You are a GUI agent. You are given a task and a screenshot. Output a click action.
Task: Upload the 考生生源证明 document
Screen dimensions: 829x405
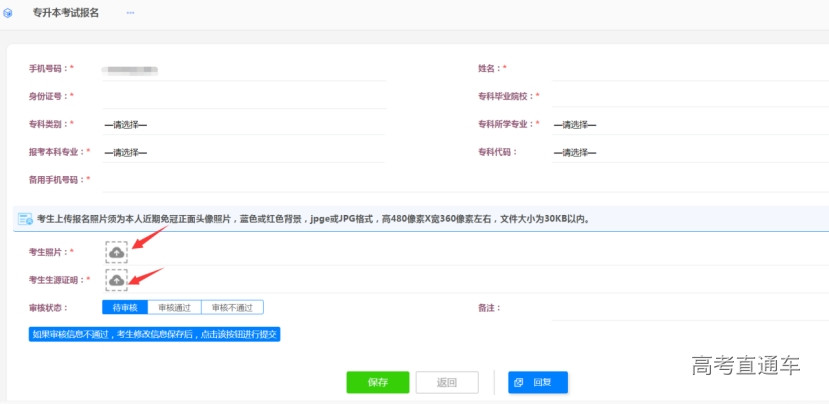point(117,281)
